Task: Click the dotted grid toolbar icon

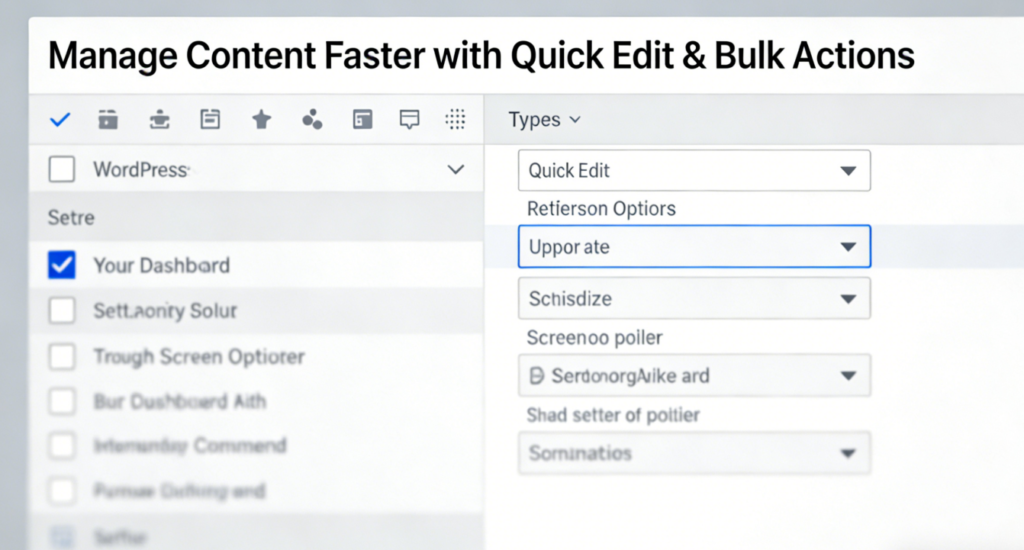Action: [456, 120]
